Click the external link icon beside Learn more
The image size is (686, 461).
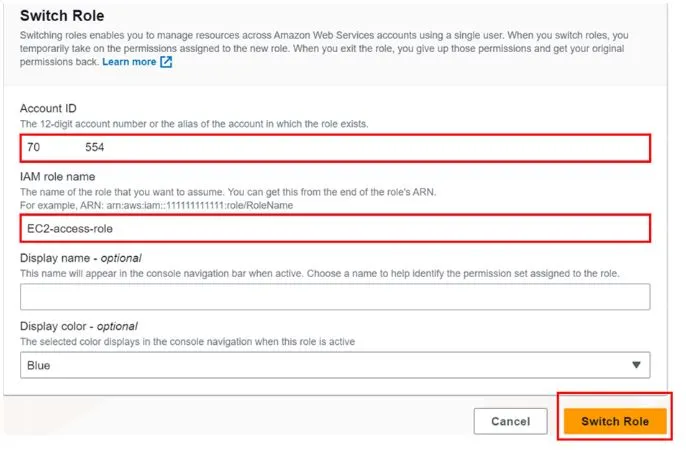[166, 62]
